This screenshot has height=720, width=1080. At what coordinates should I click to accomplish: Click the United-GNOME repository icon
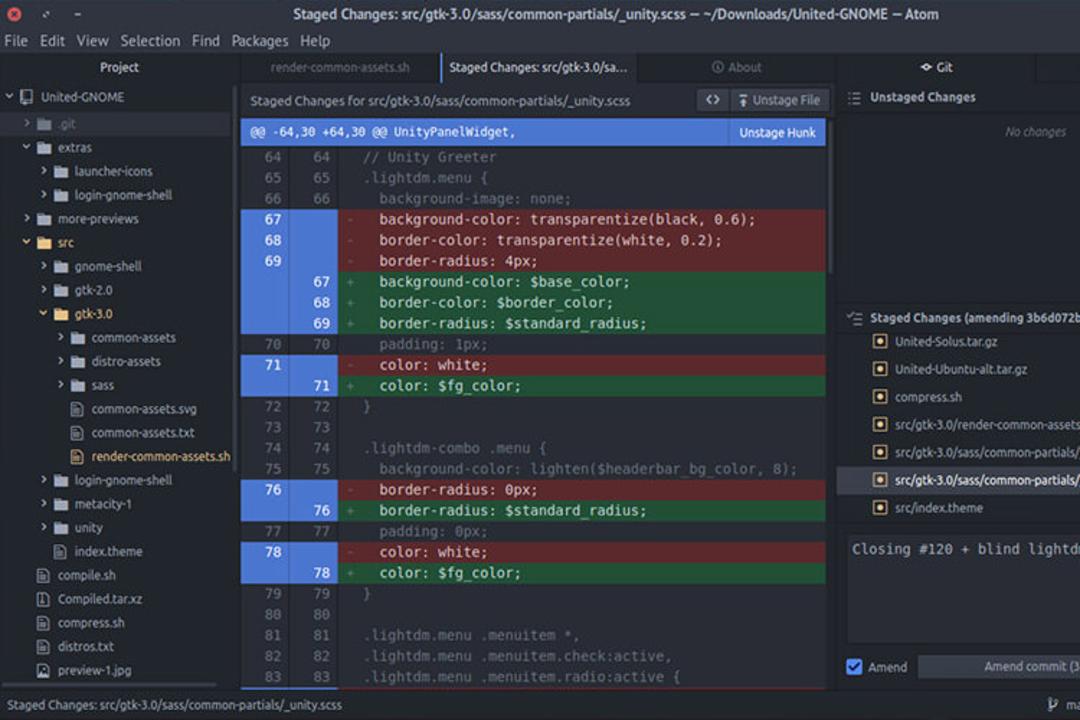(26, 97)
